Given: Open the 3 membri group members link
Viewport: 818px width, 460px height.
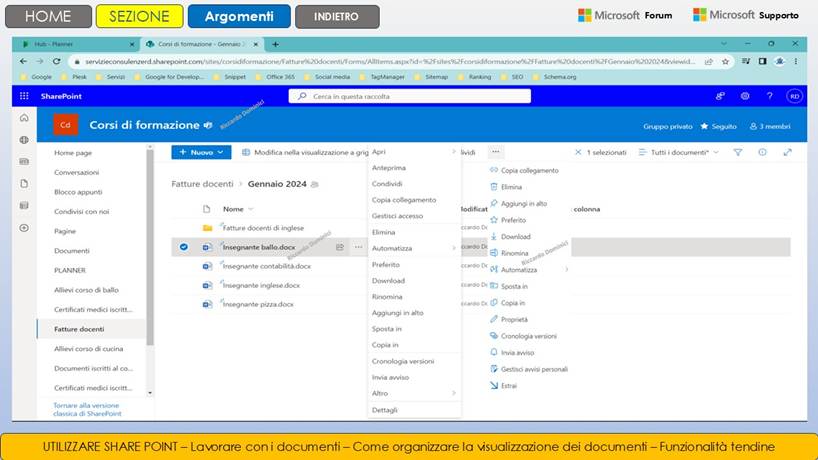Looking at the screenshot, I should (770, 126).
